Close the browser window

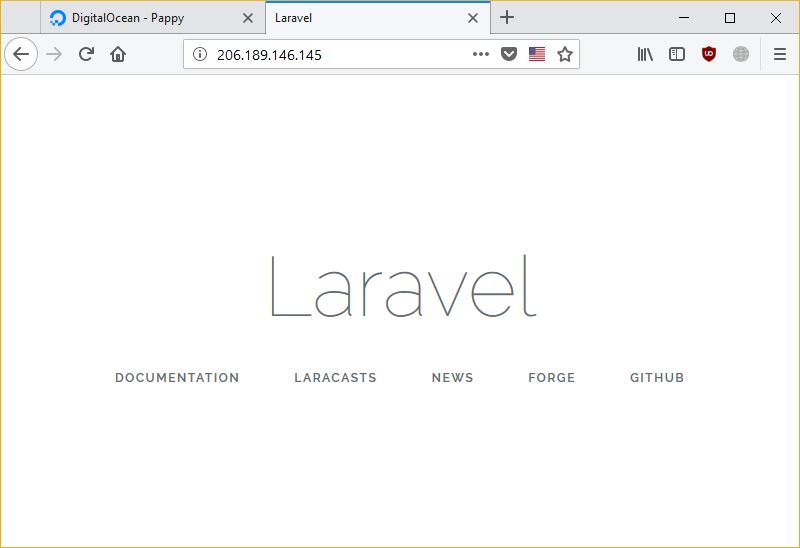(x=776, y=18)
